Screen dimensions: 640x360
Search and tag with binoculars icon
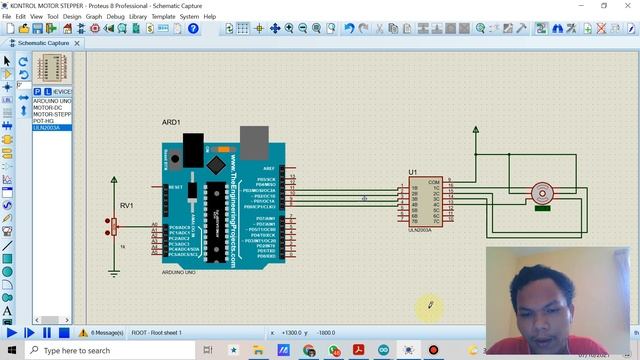[558, 29]
